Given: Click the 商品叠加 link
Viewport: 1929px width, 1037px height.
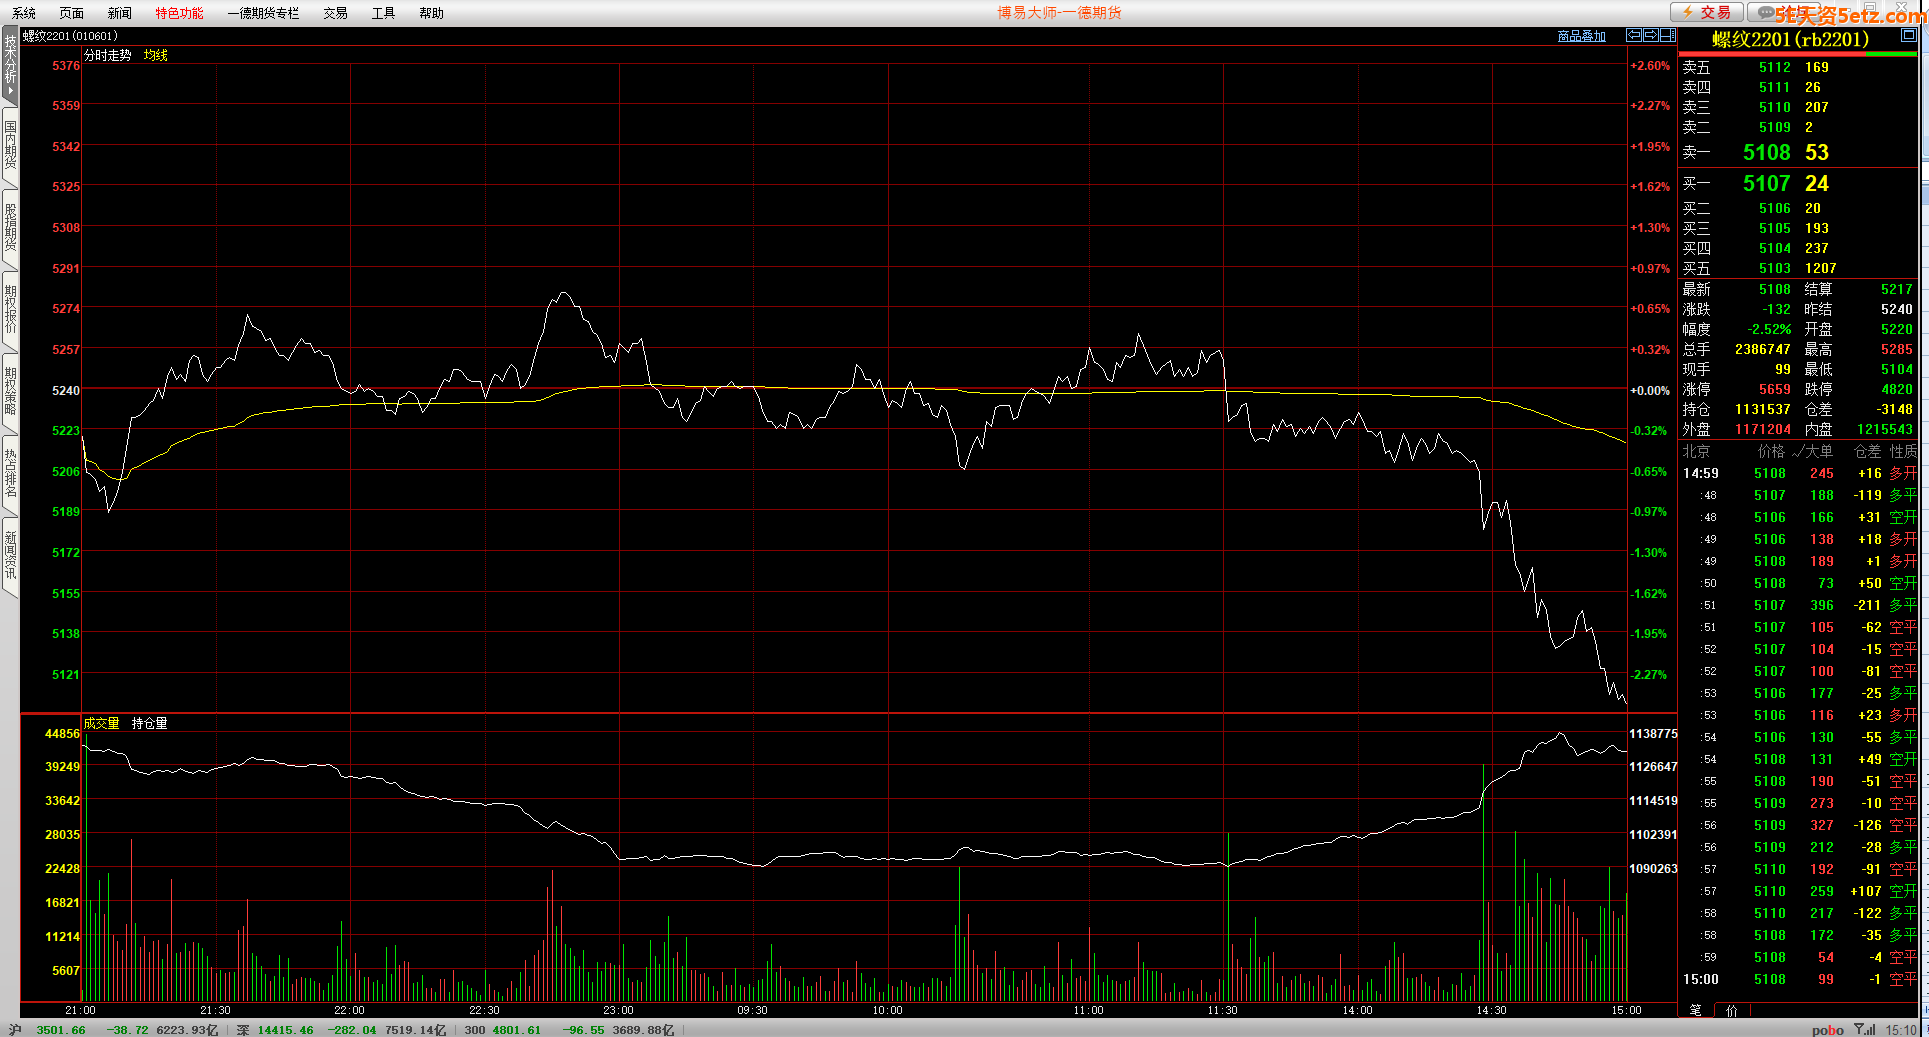Looking at the screenshot, I should 1582,36.
